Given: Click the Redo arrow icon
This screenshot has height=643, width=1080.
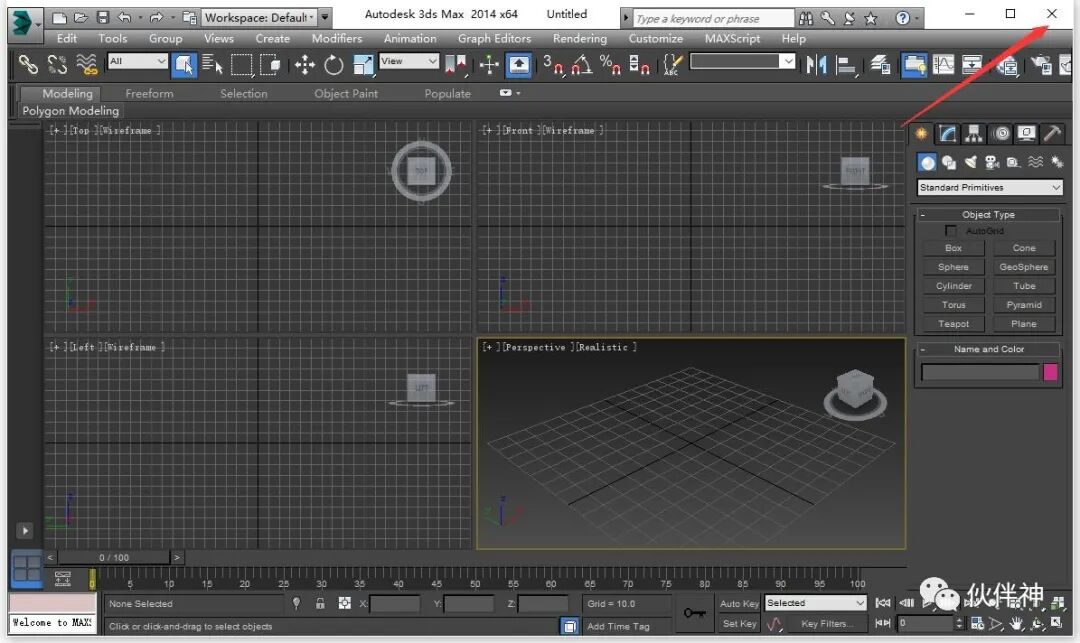Looking at the screenshot, I should pyautogui.click(x=156, y=18).
